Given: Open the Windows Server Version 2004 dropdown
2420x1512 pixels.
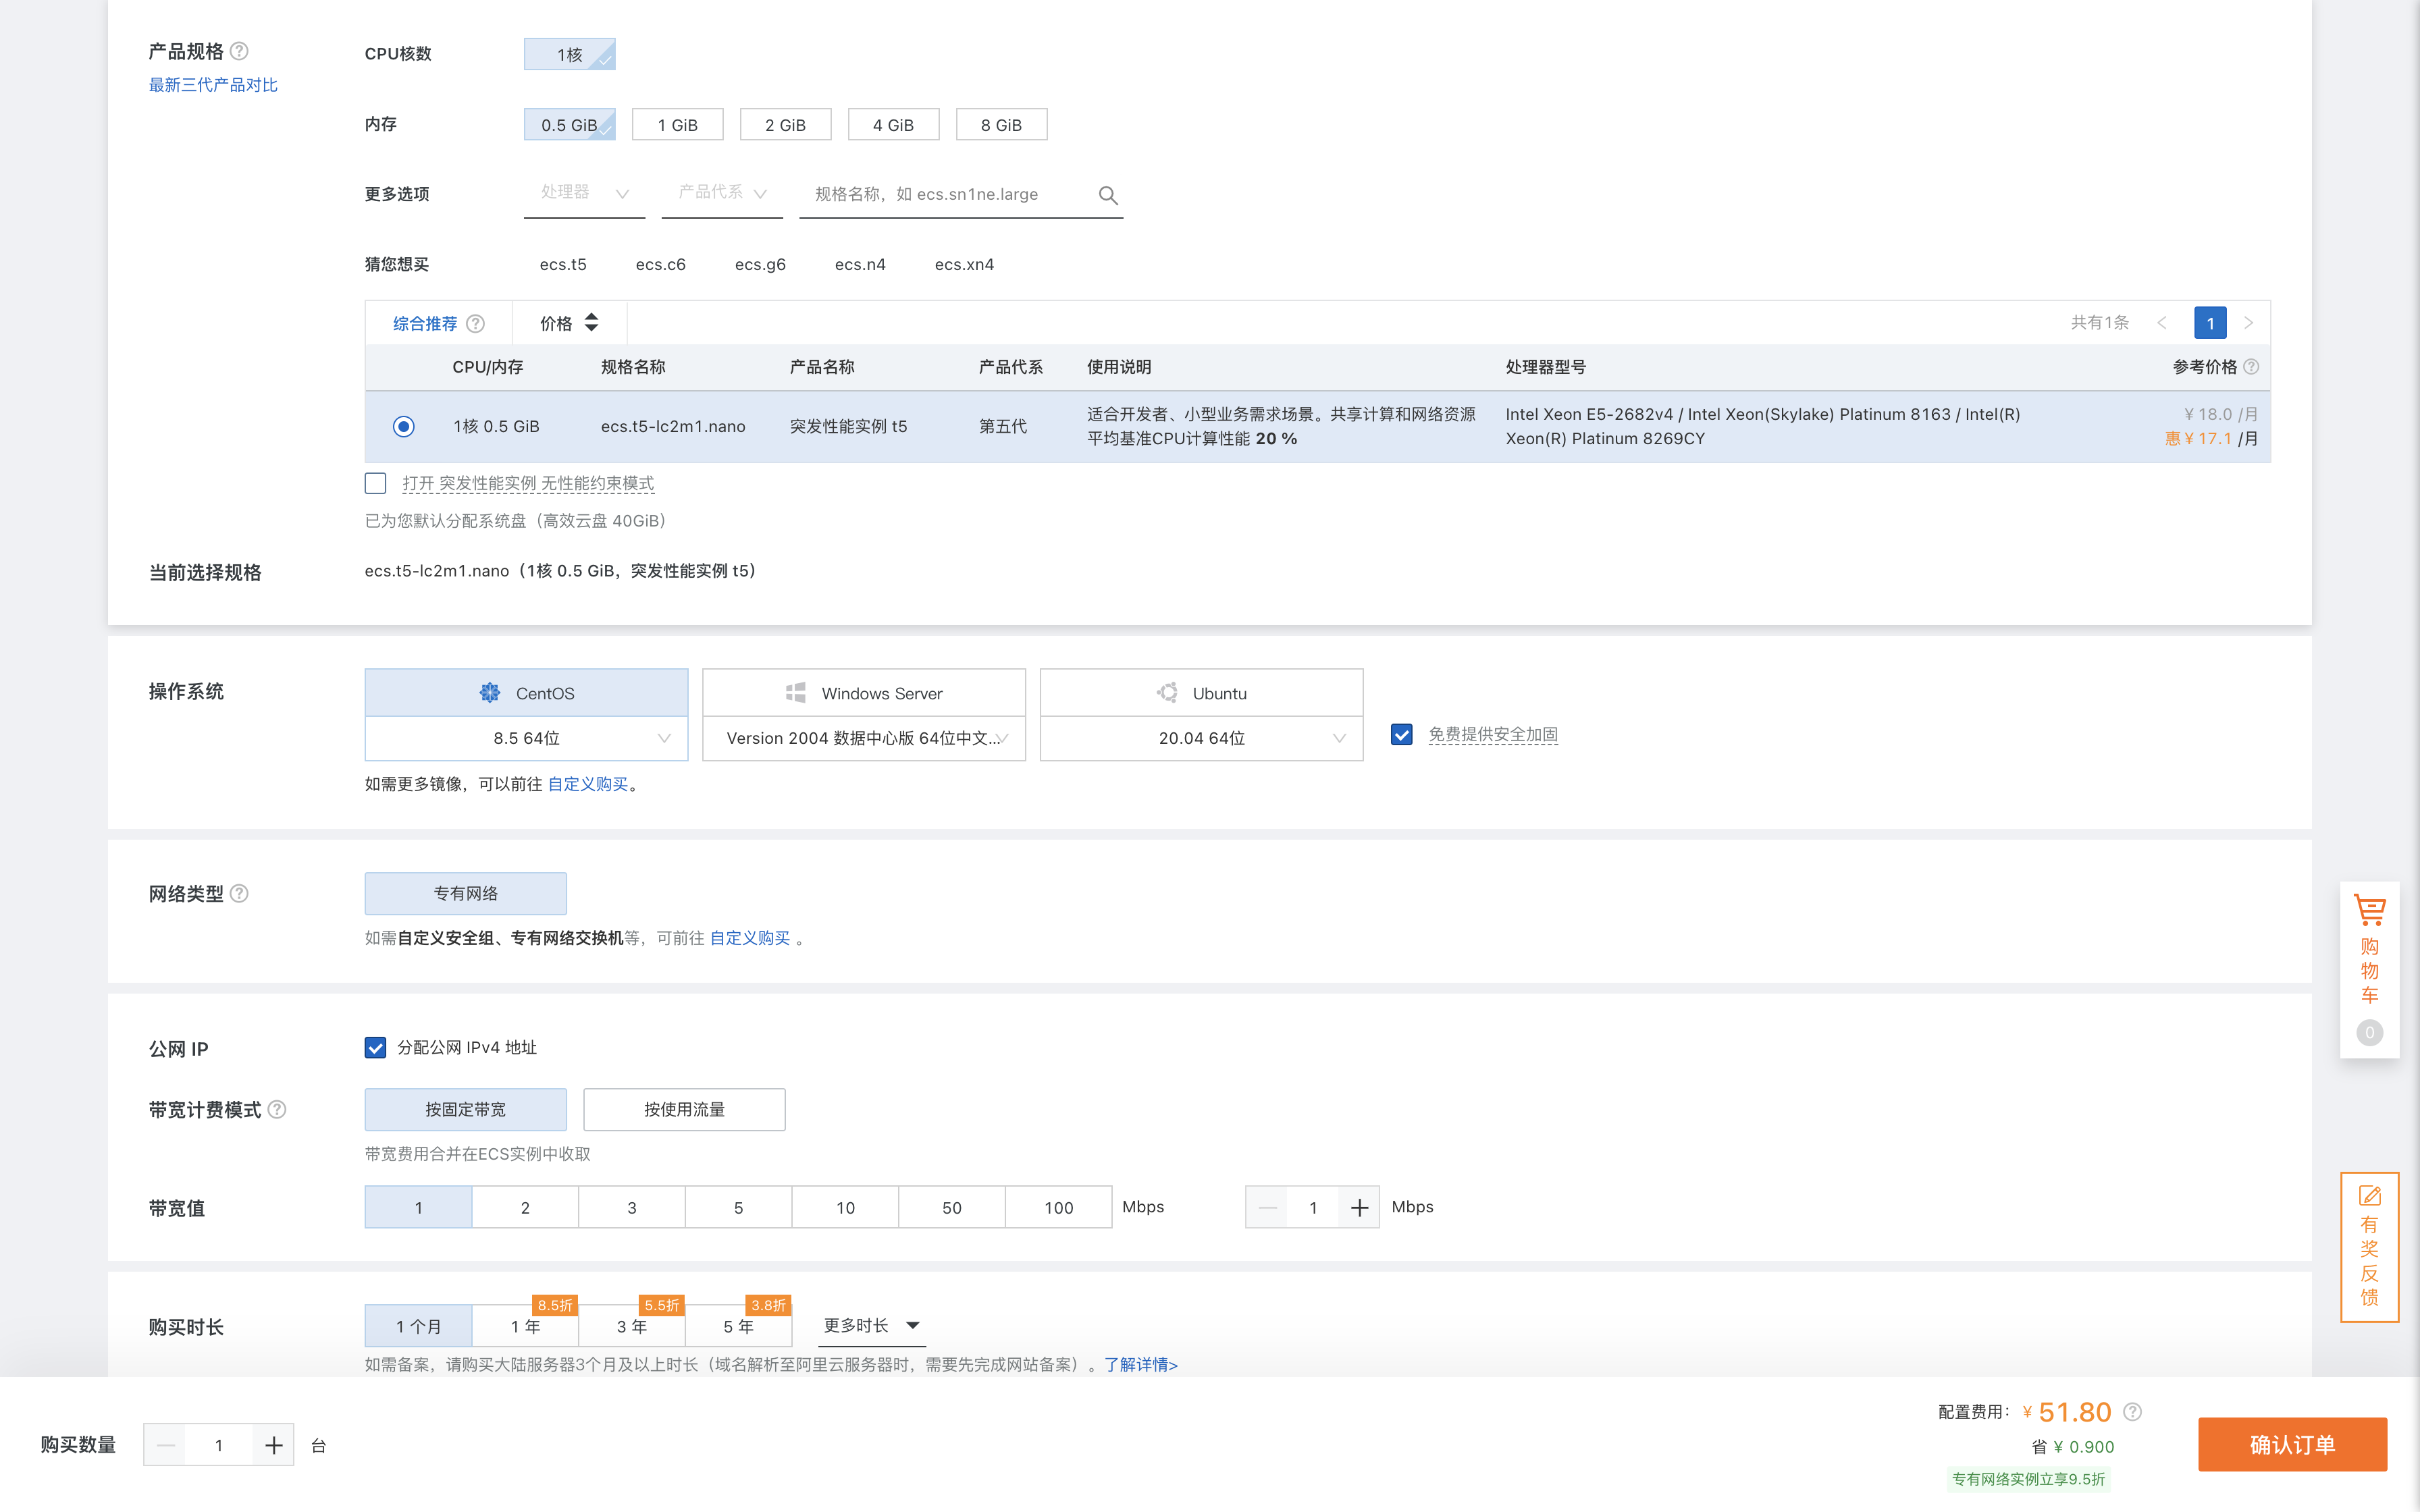Looking at the screenshot, I should 864,738.
